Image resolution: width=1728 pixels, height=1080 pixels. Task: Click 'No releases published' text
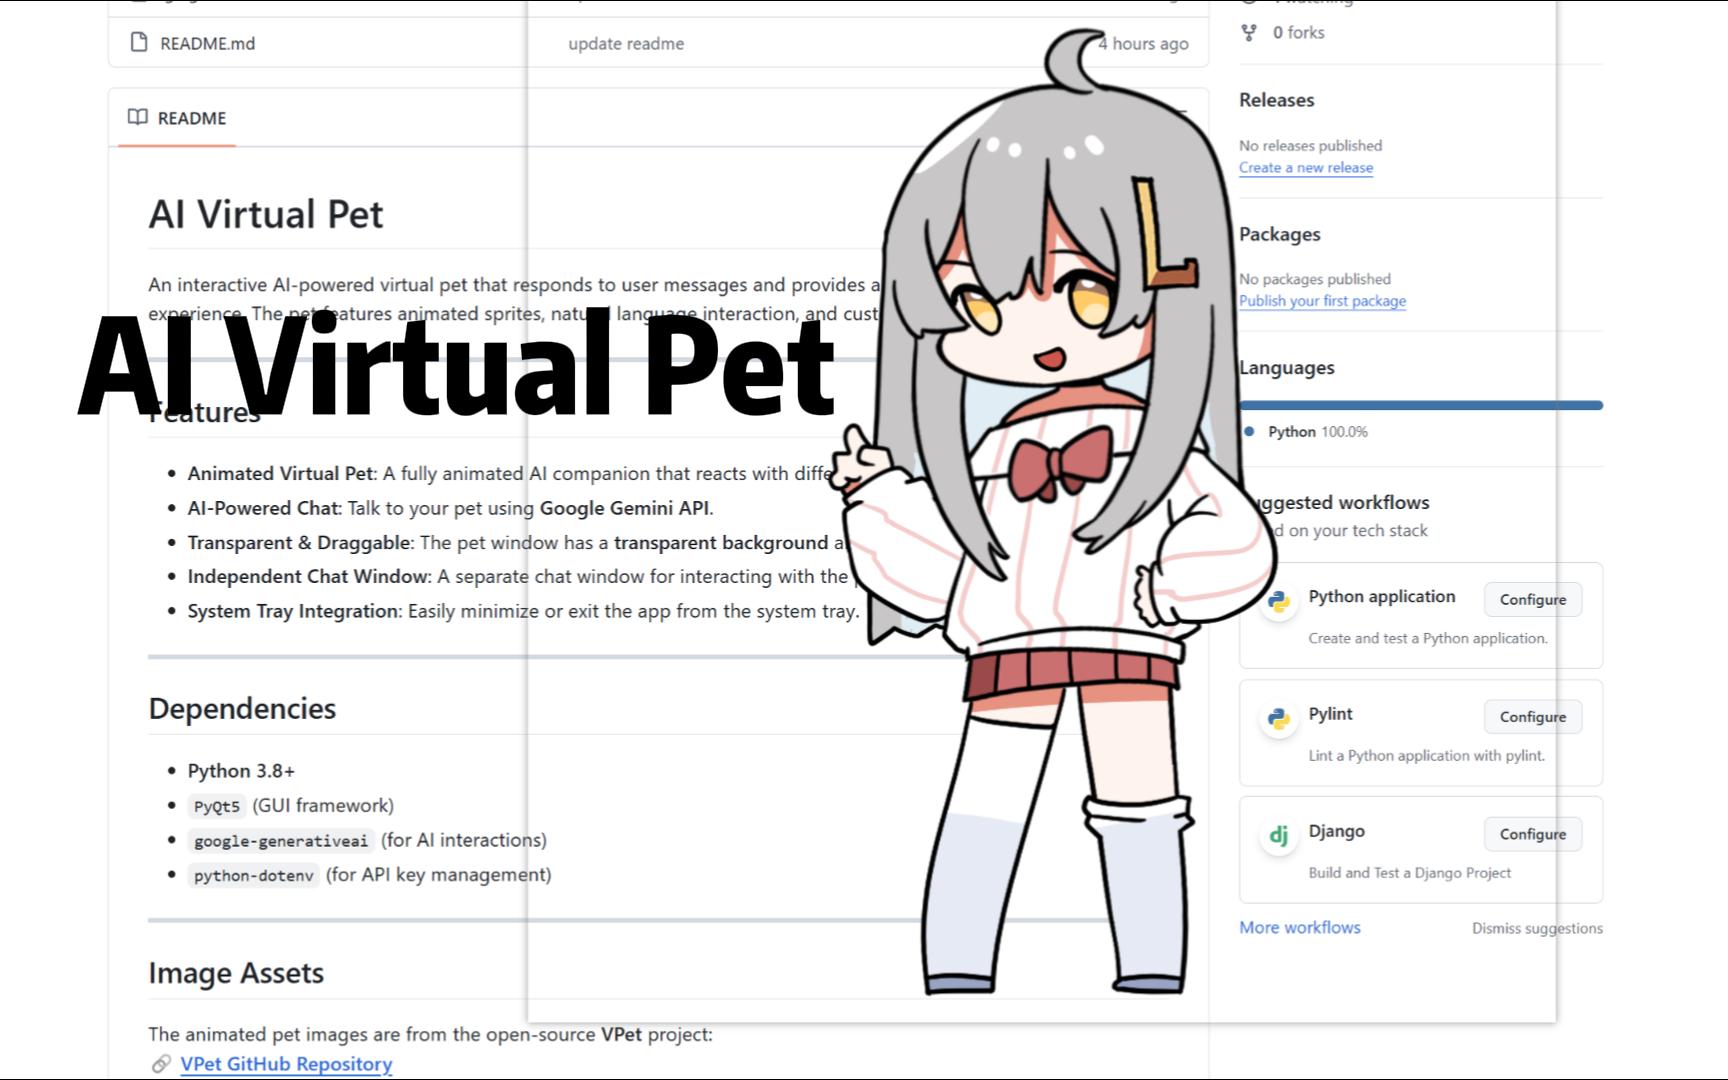tap(1310, 145)
